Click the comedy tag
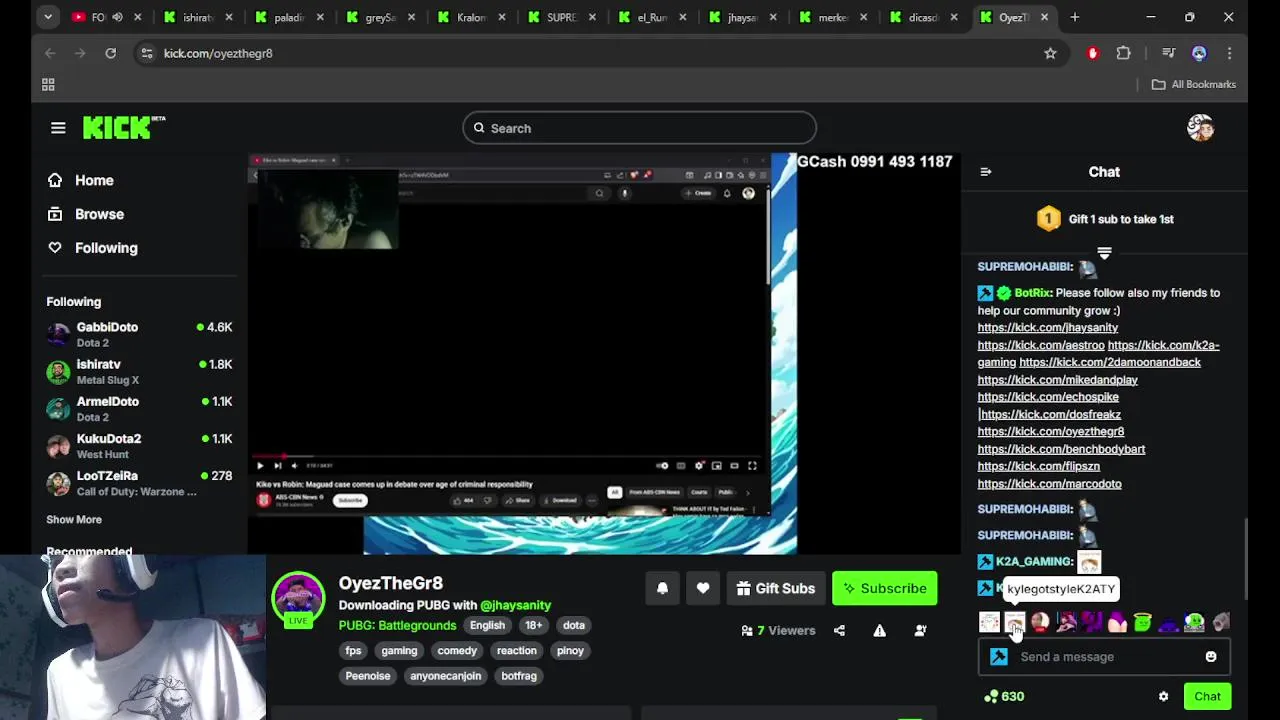The width and height of the screenshot is (1280, 720). (x=457, y=651)
